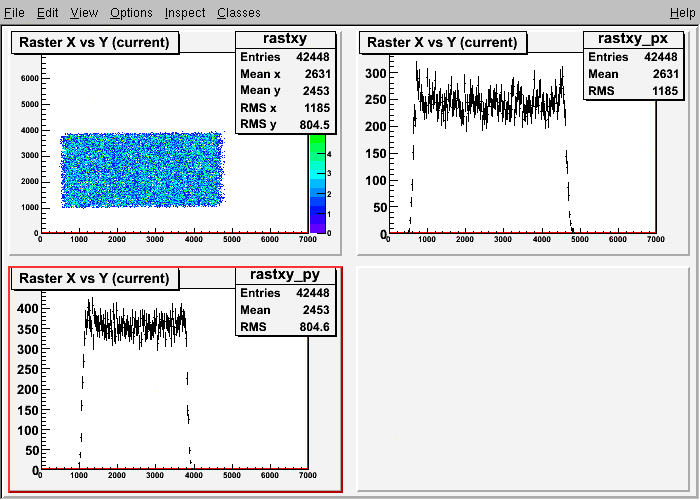Open the Classes menu
Image resolution: width=700 pixels, height=500 pixels.
(239, 12)
